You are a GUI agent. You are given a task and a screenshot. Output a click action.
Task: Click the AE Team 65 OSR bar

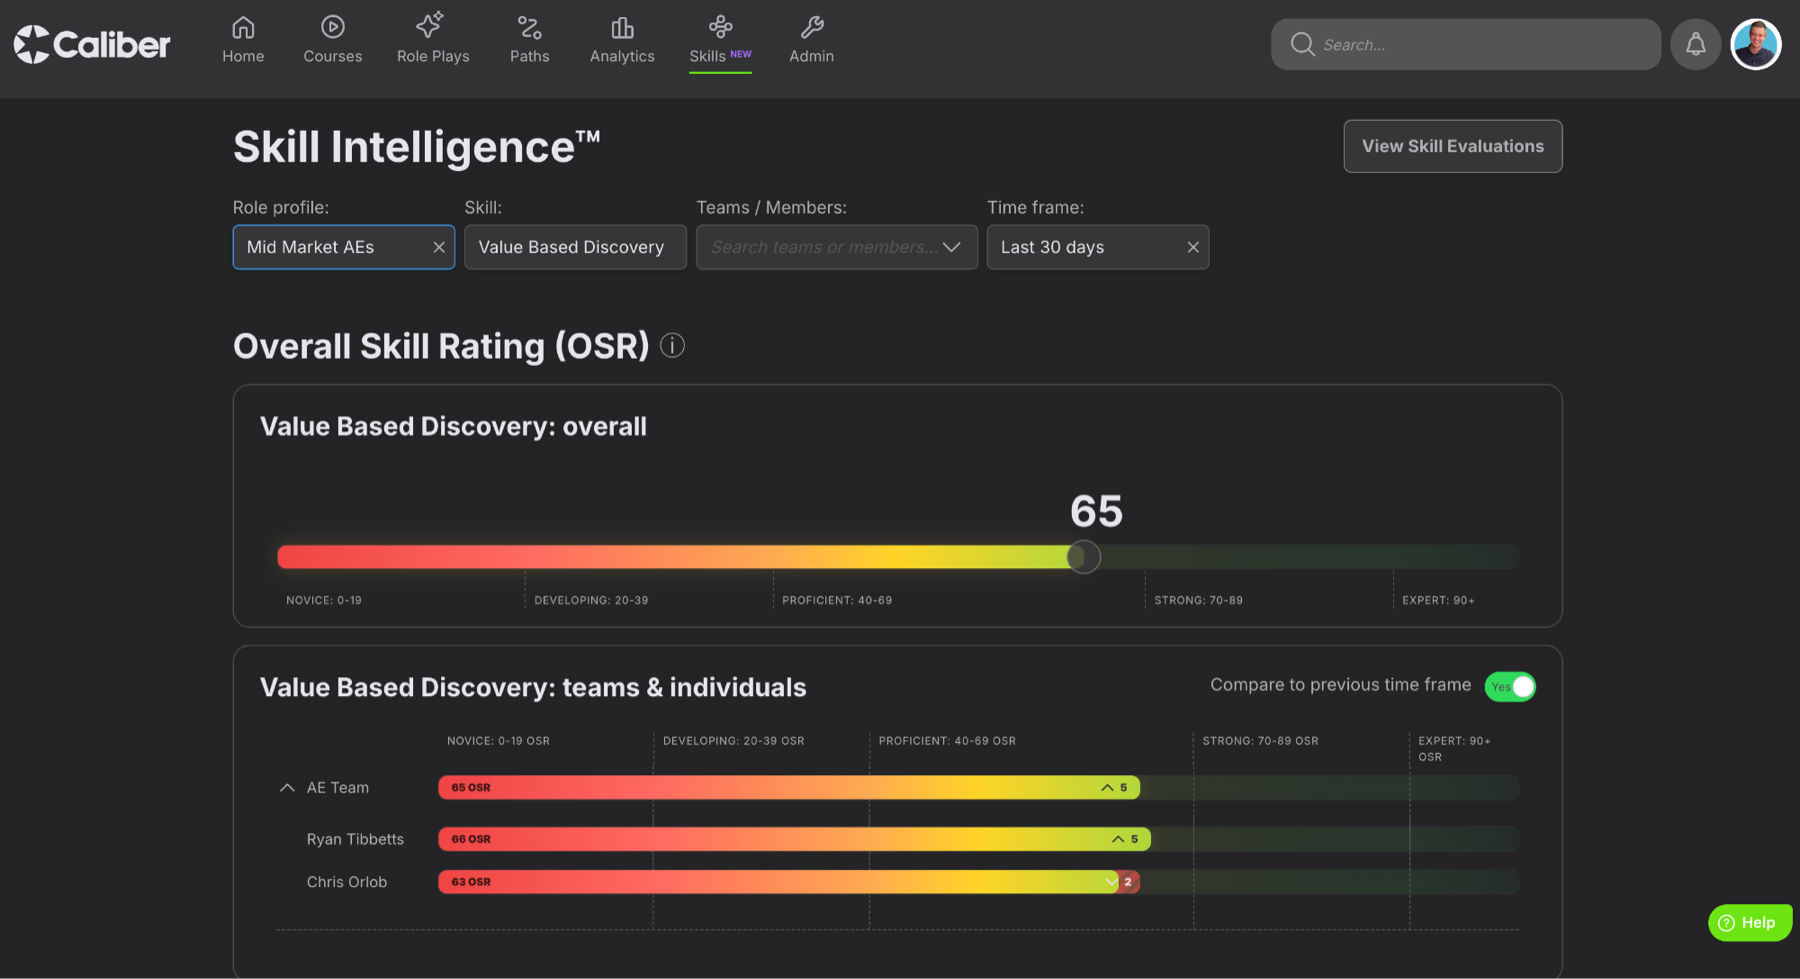[789, 788]
